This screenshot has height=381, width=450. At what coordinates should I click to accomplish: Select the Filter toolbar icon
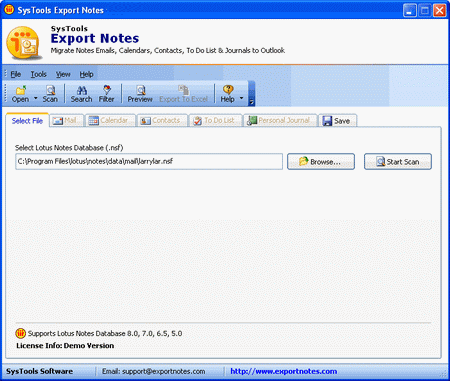[x=107, y=90]
